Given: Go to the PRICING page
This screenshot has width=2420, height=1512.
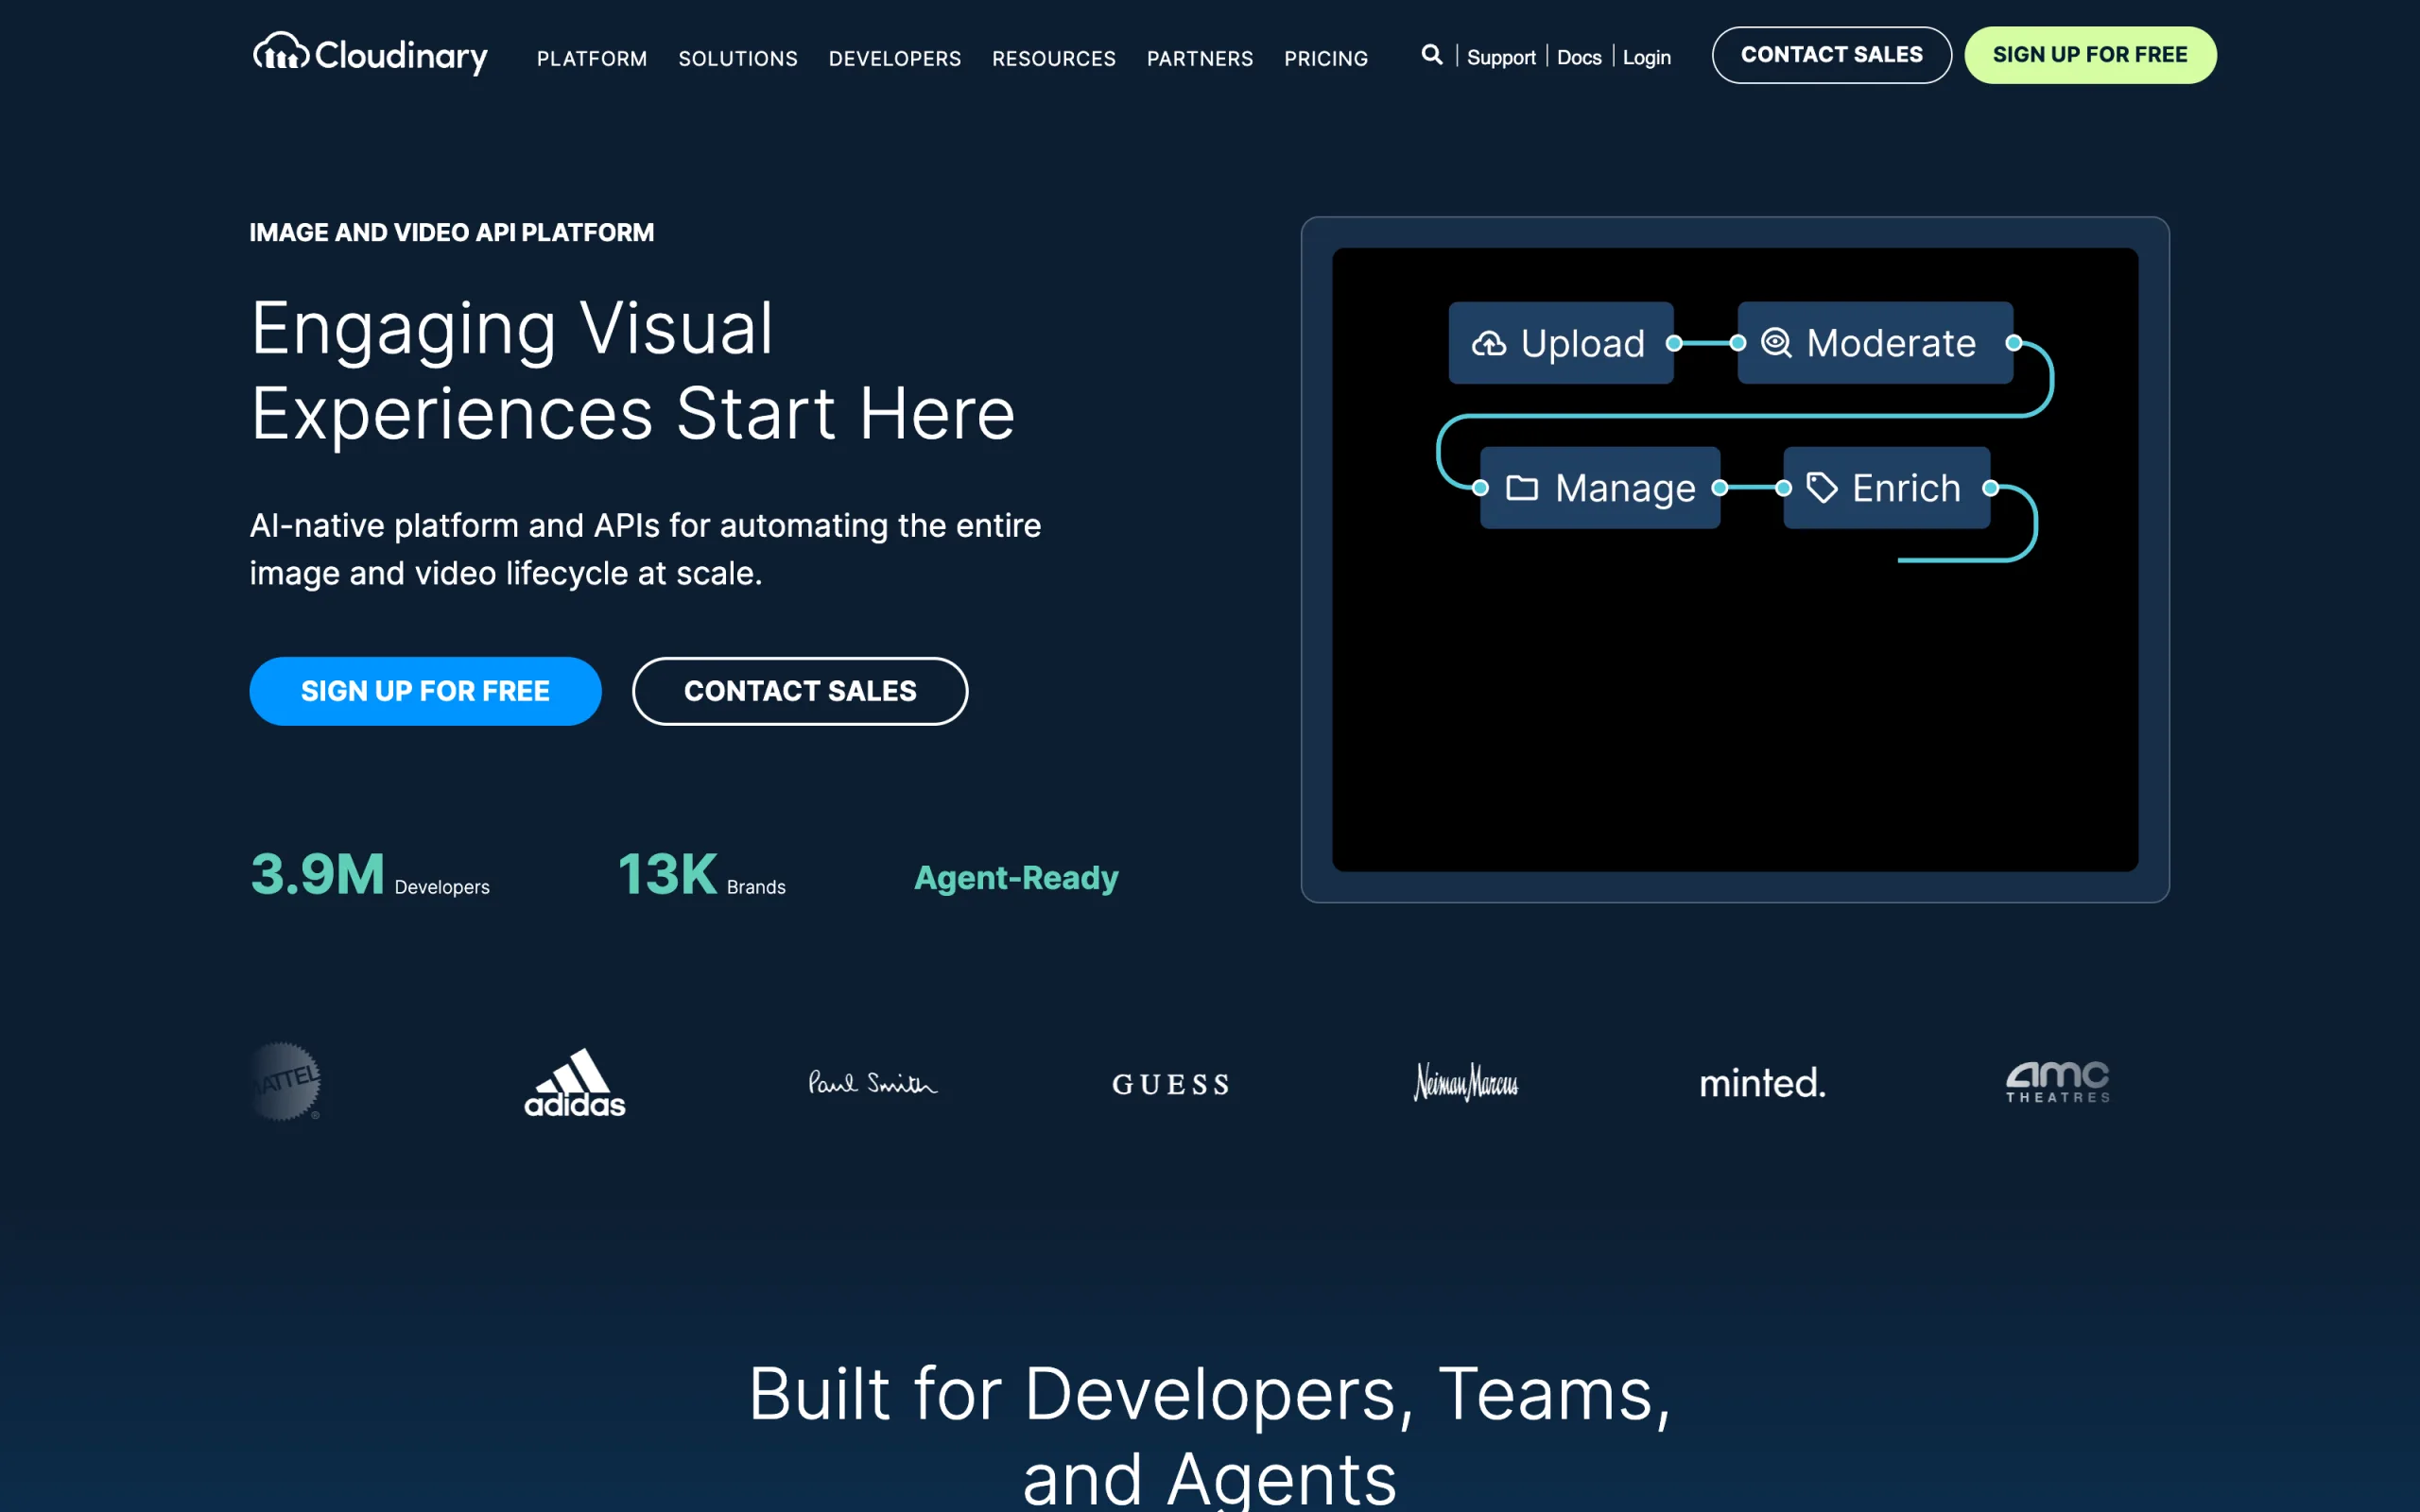Looking at the screenshot, I should (1326, 59).
